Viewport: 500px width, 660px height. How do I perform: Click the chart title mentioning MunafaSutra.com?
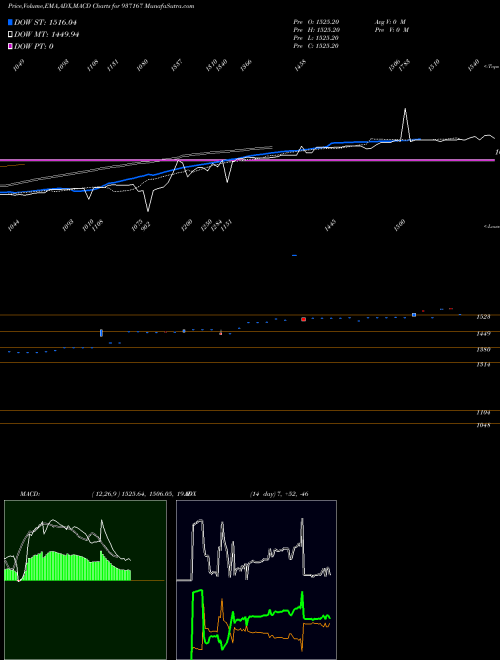(101, 6)
